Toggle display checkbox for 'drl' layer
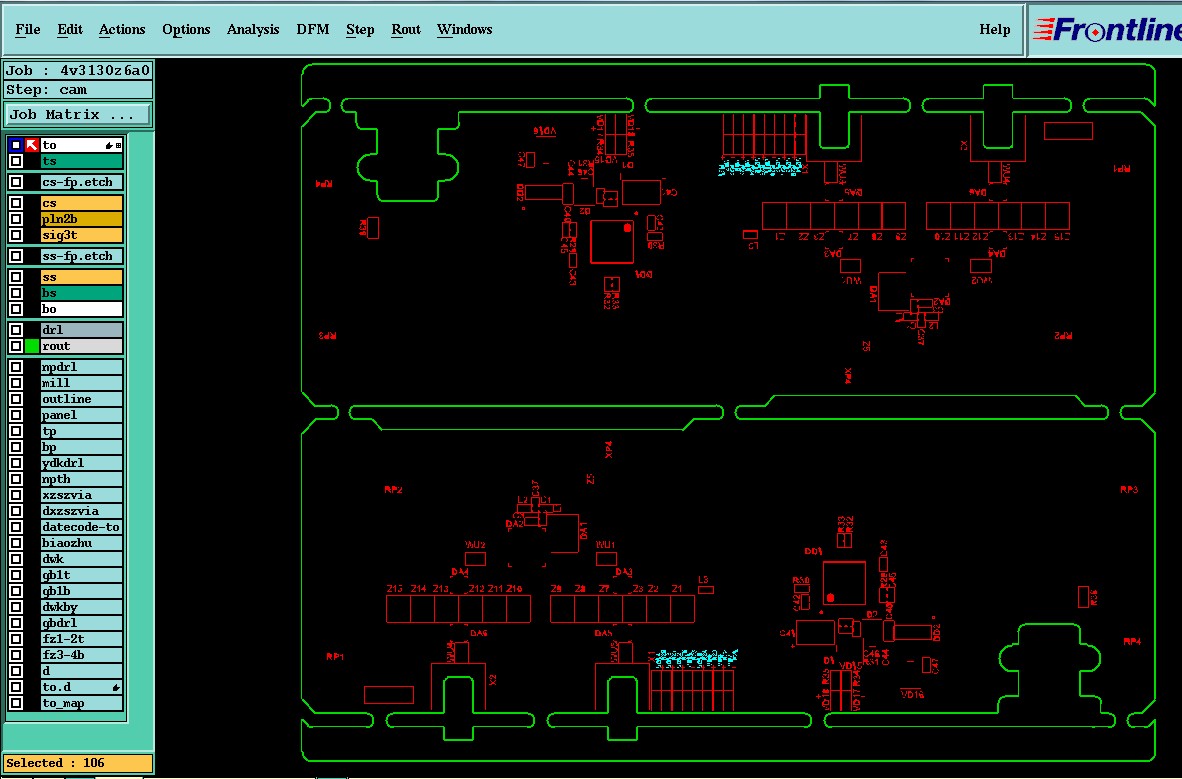Viewport: 1182px width, 779px height. pyautogui.click(x=16, y=330)
